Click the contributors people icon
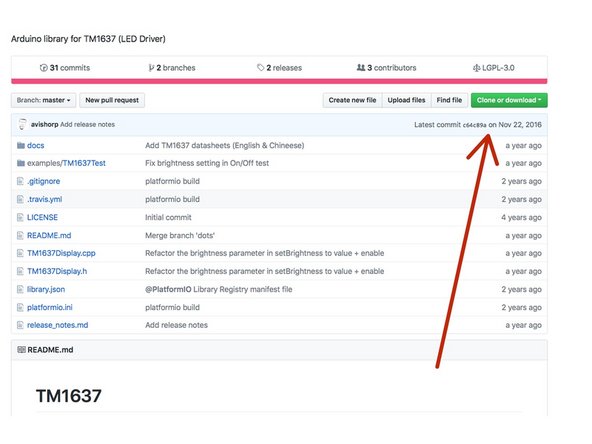 [361, 68]
